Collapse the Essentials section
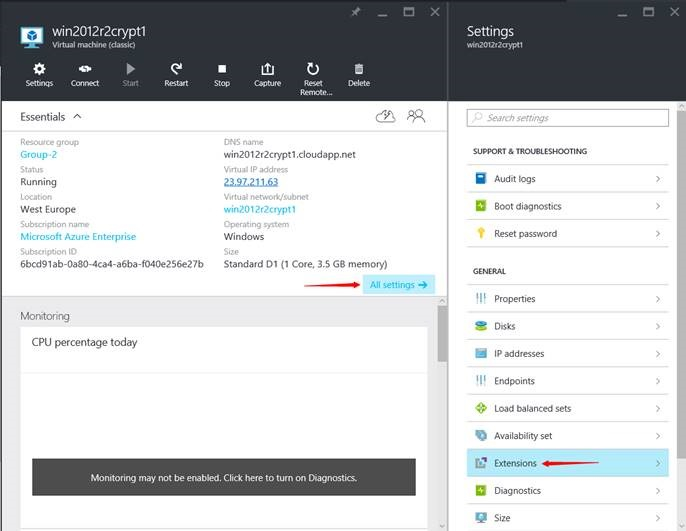686x531 pixels. point(78,117)
